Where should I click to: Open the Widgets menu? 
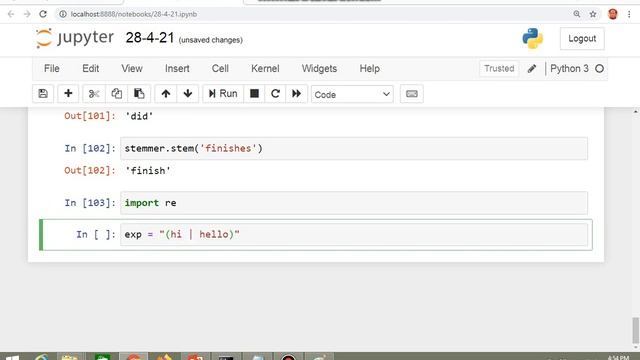click(319, 69)
